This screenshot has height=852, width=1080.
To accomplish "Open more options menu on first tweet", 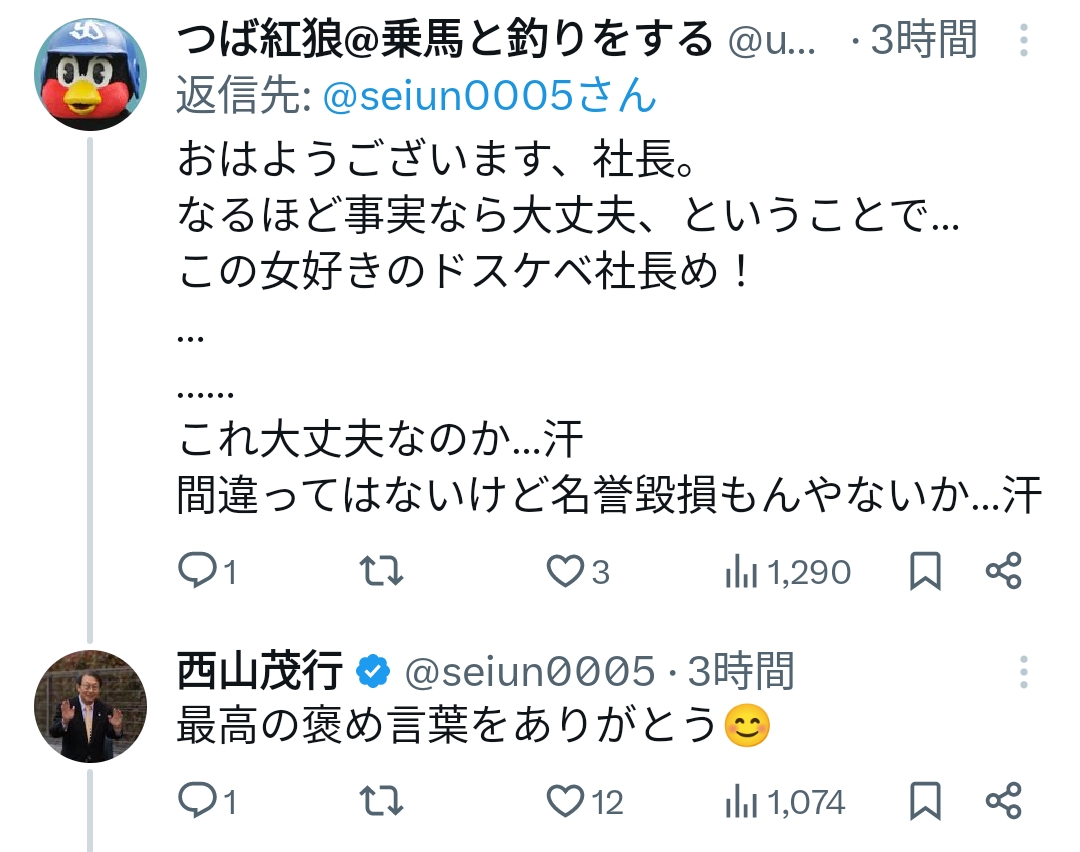I will point(1024,41).
